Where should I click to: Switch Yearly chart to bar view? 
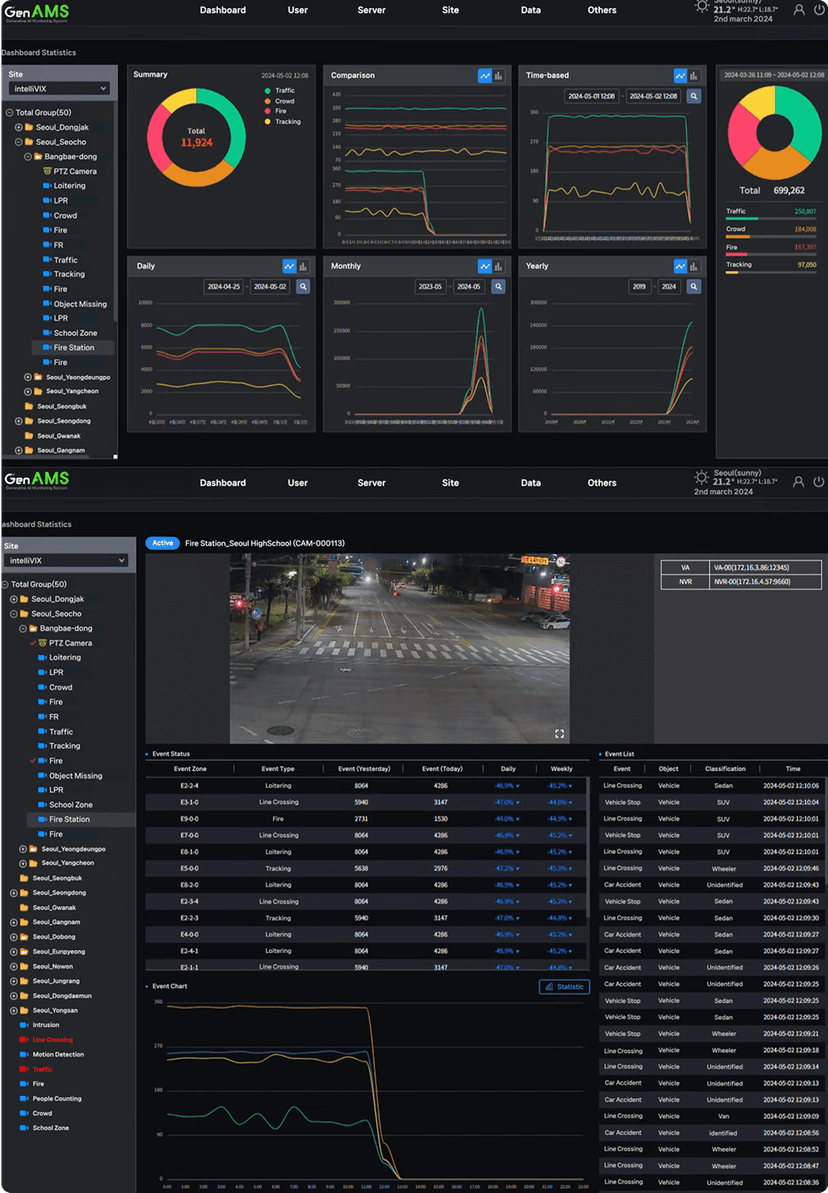click(x=695, y=267)
